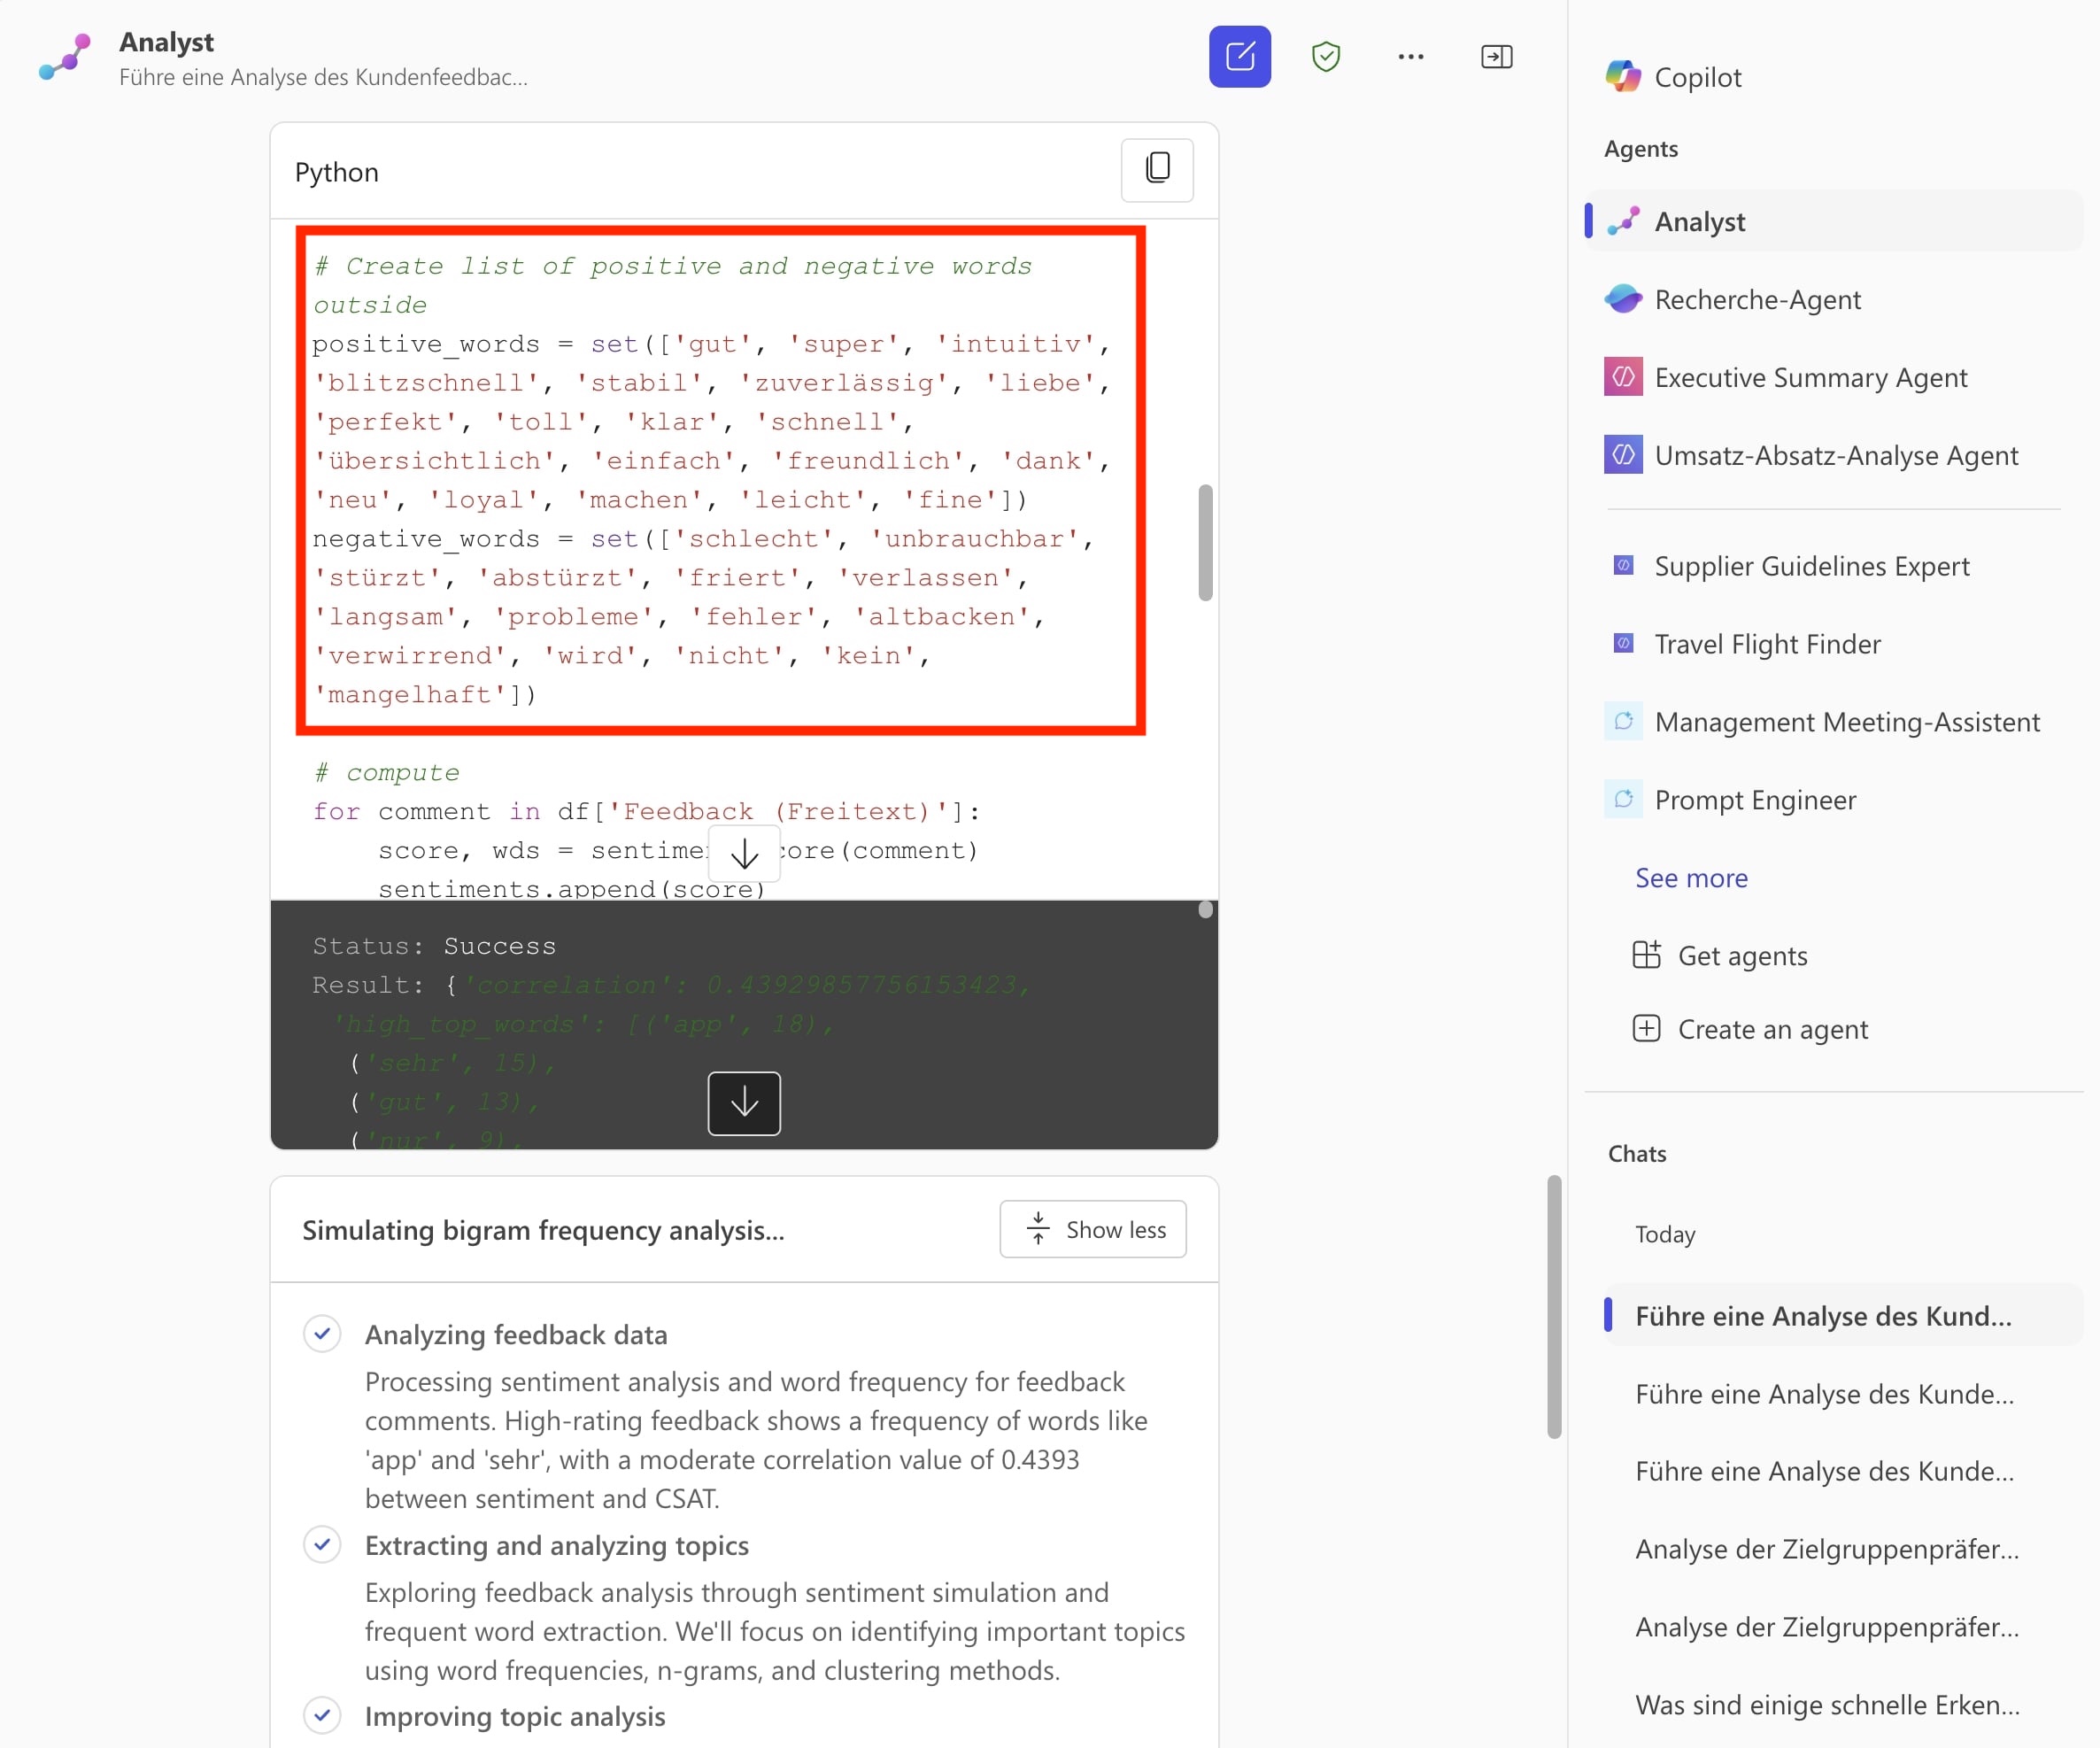
Task: Click the Create an agent plus icon
Action: coord(1646,1028)
